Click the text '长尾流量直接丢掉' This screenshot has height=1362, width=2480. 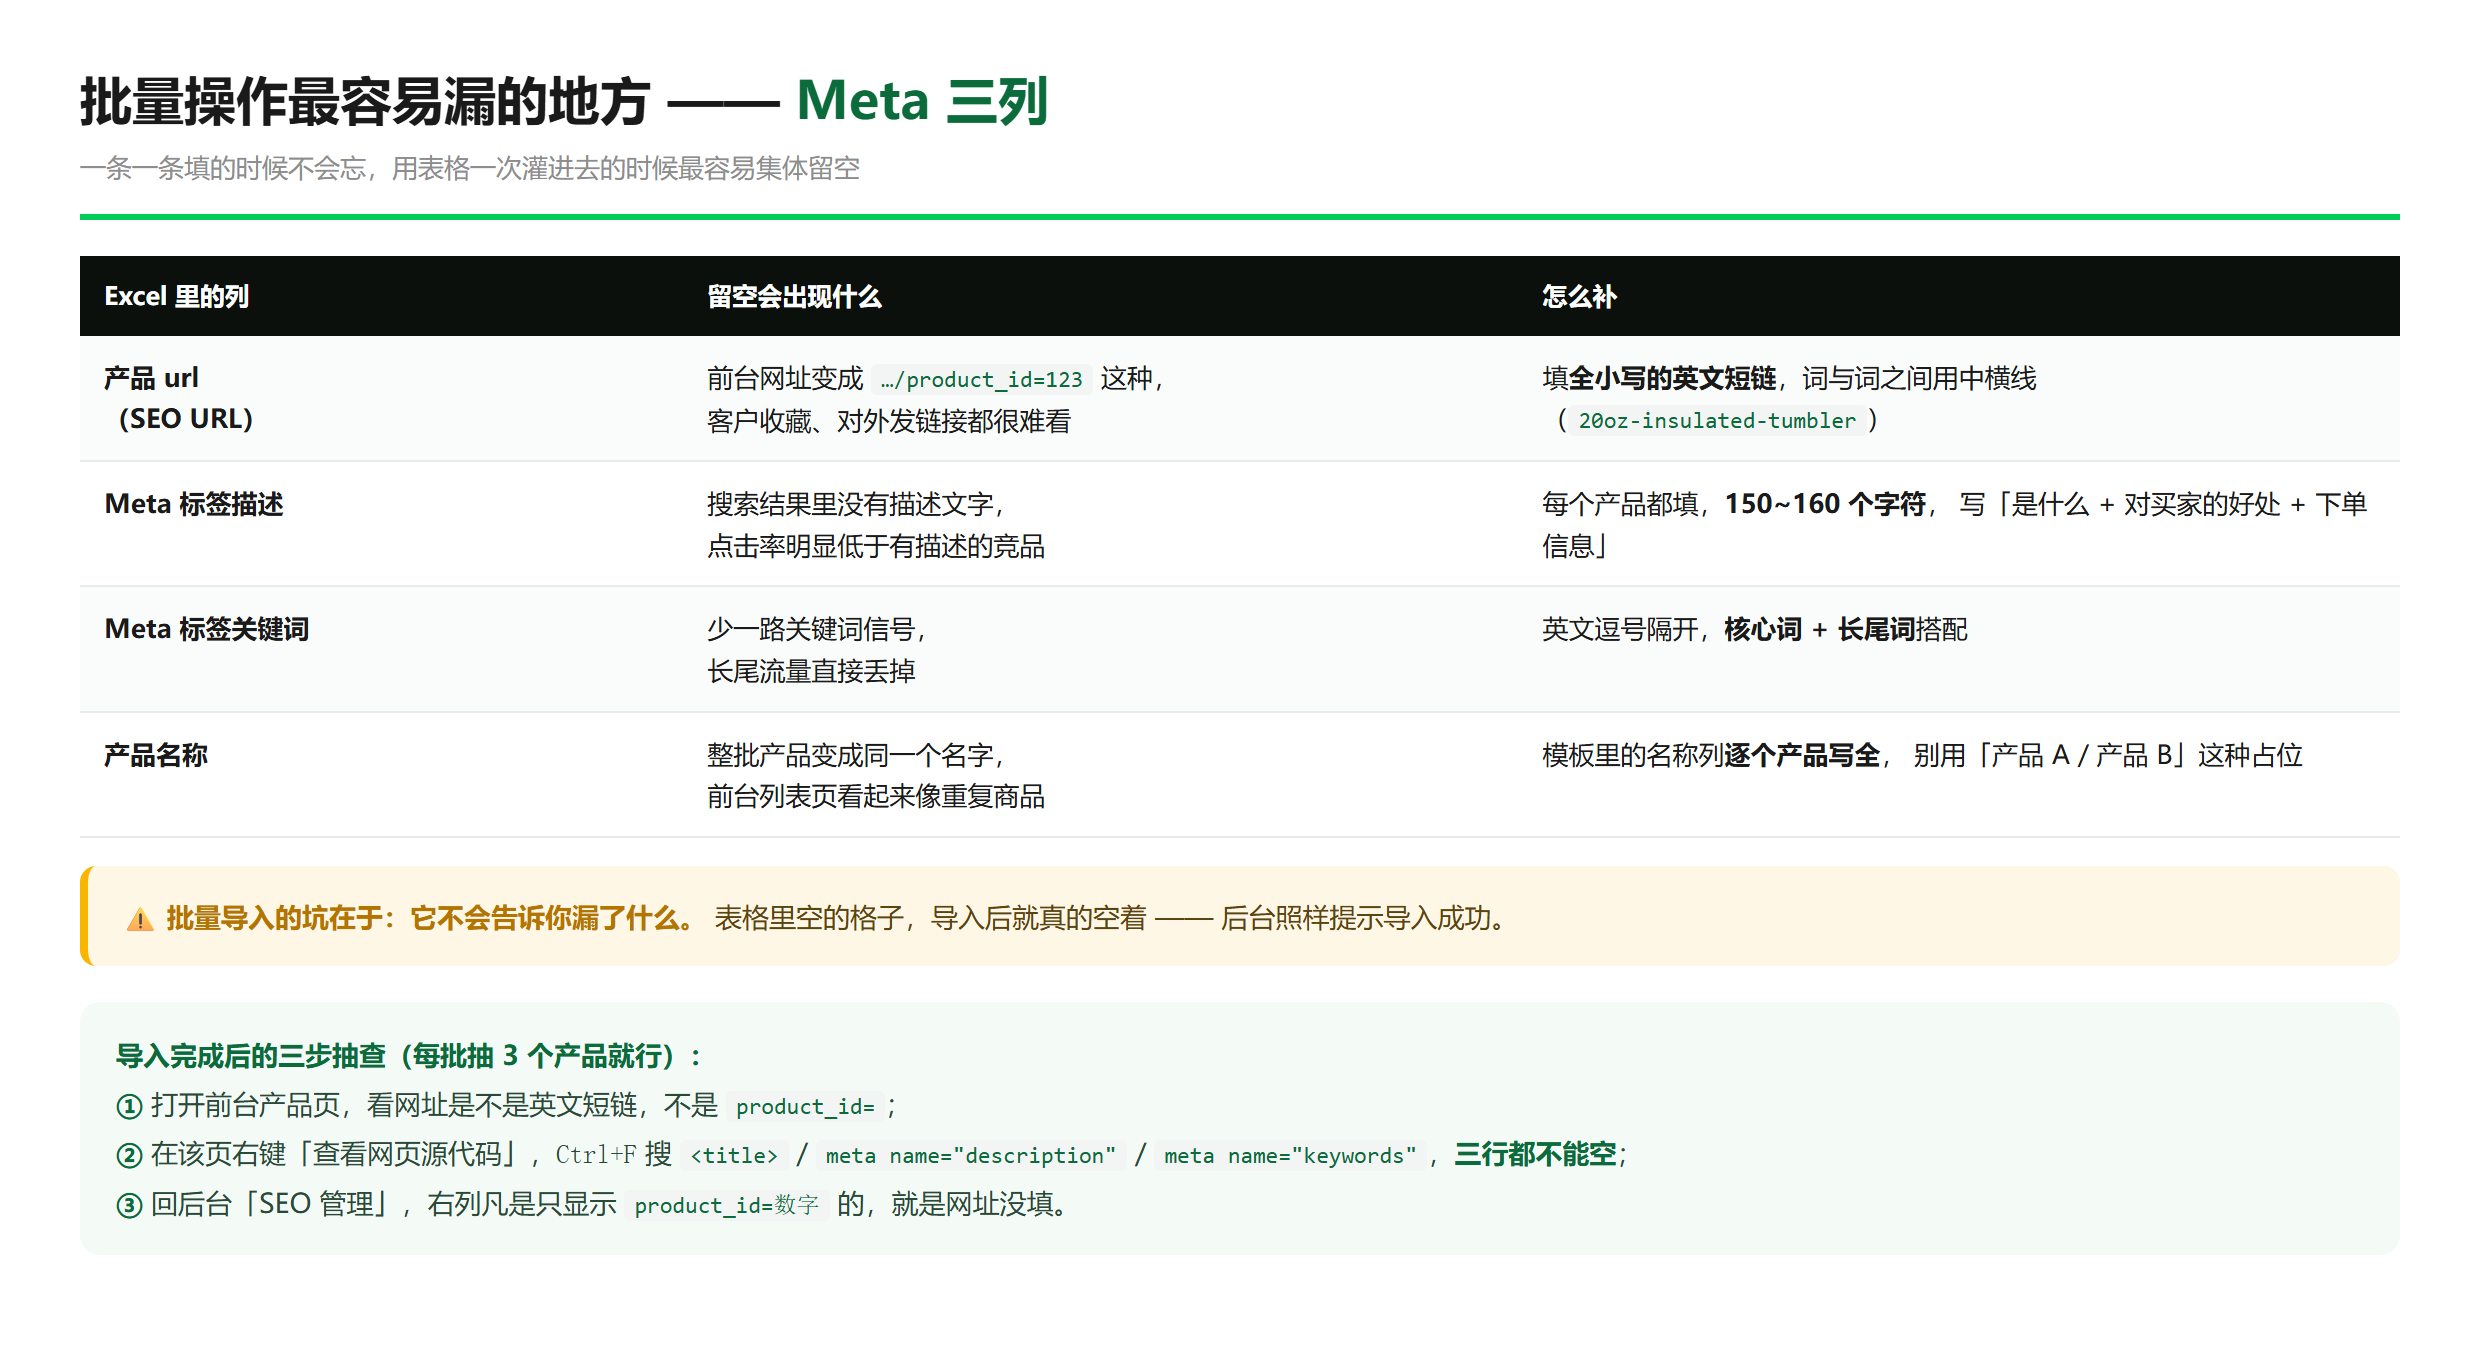click(811, 671)
